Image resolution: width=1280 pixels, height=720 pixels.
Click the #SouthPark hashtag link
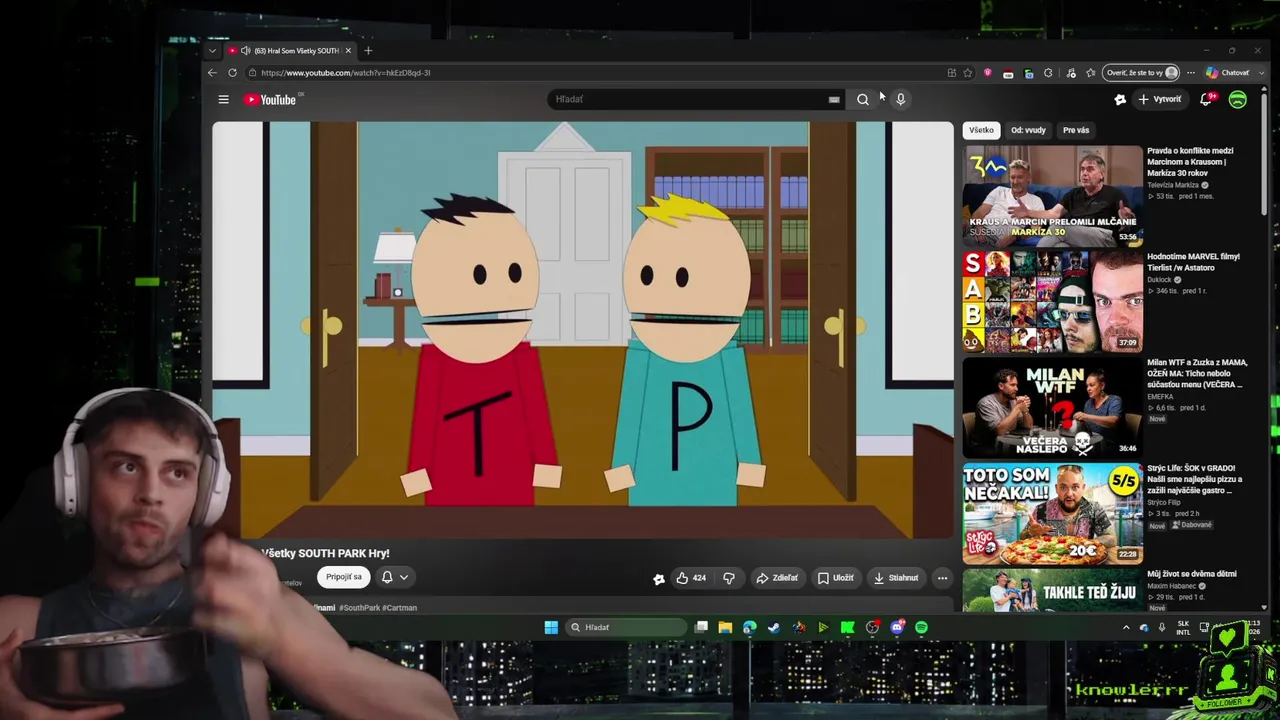359,608
